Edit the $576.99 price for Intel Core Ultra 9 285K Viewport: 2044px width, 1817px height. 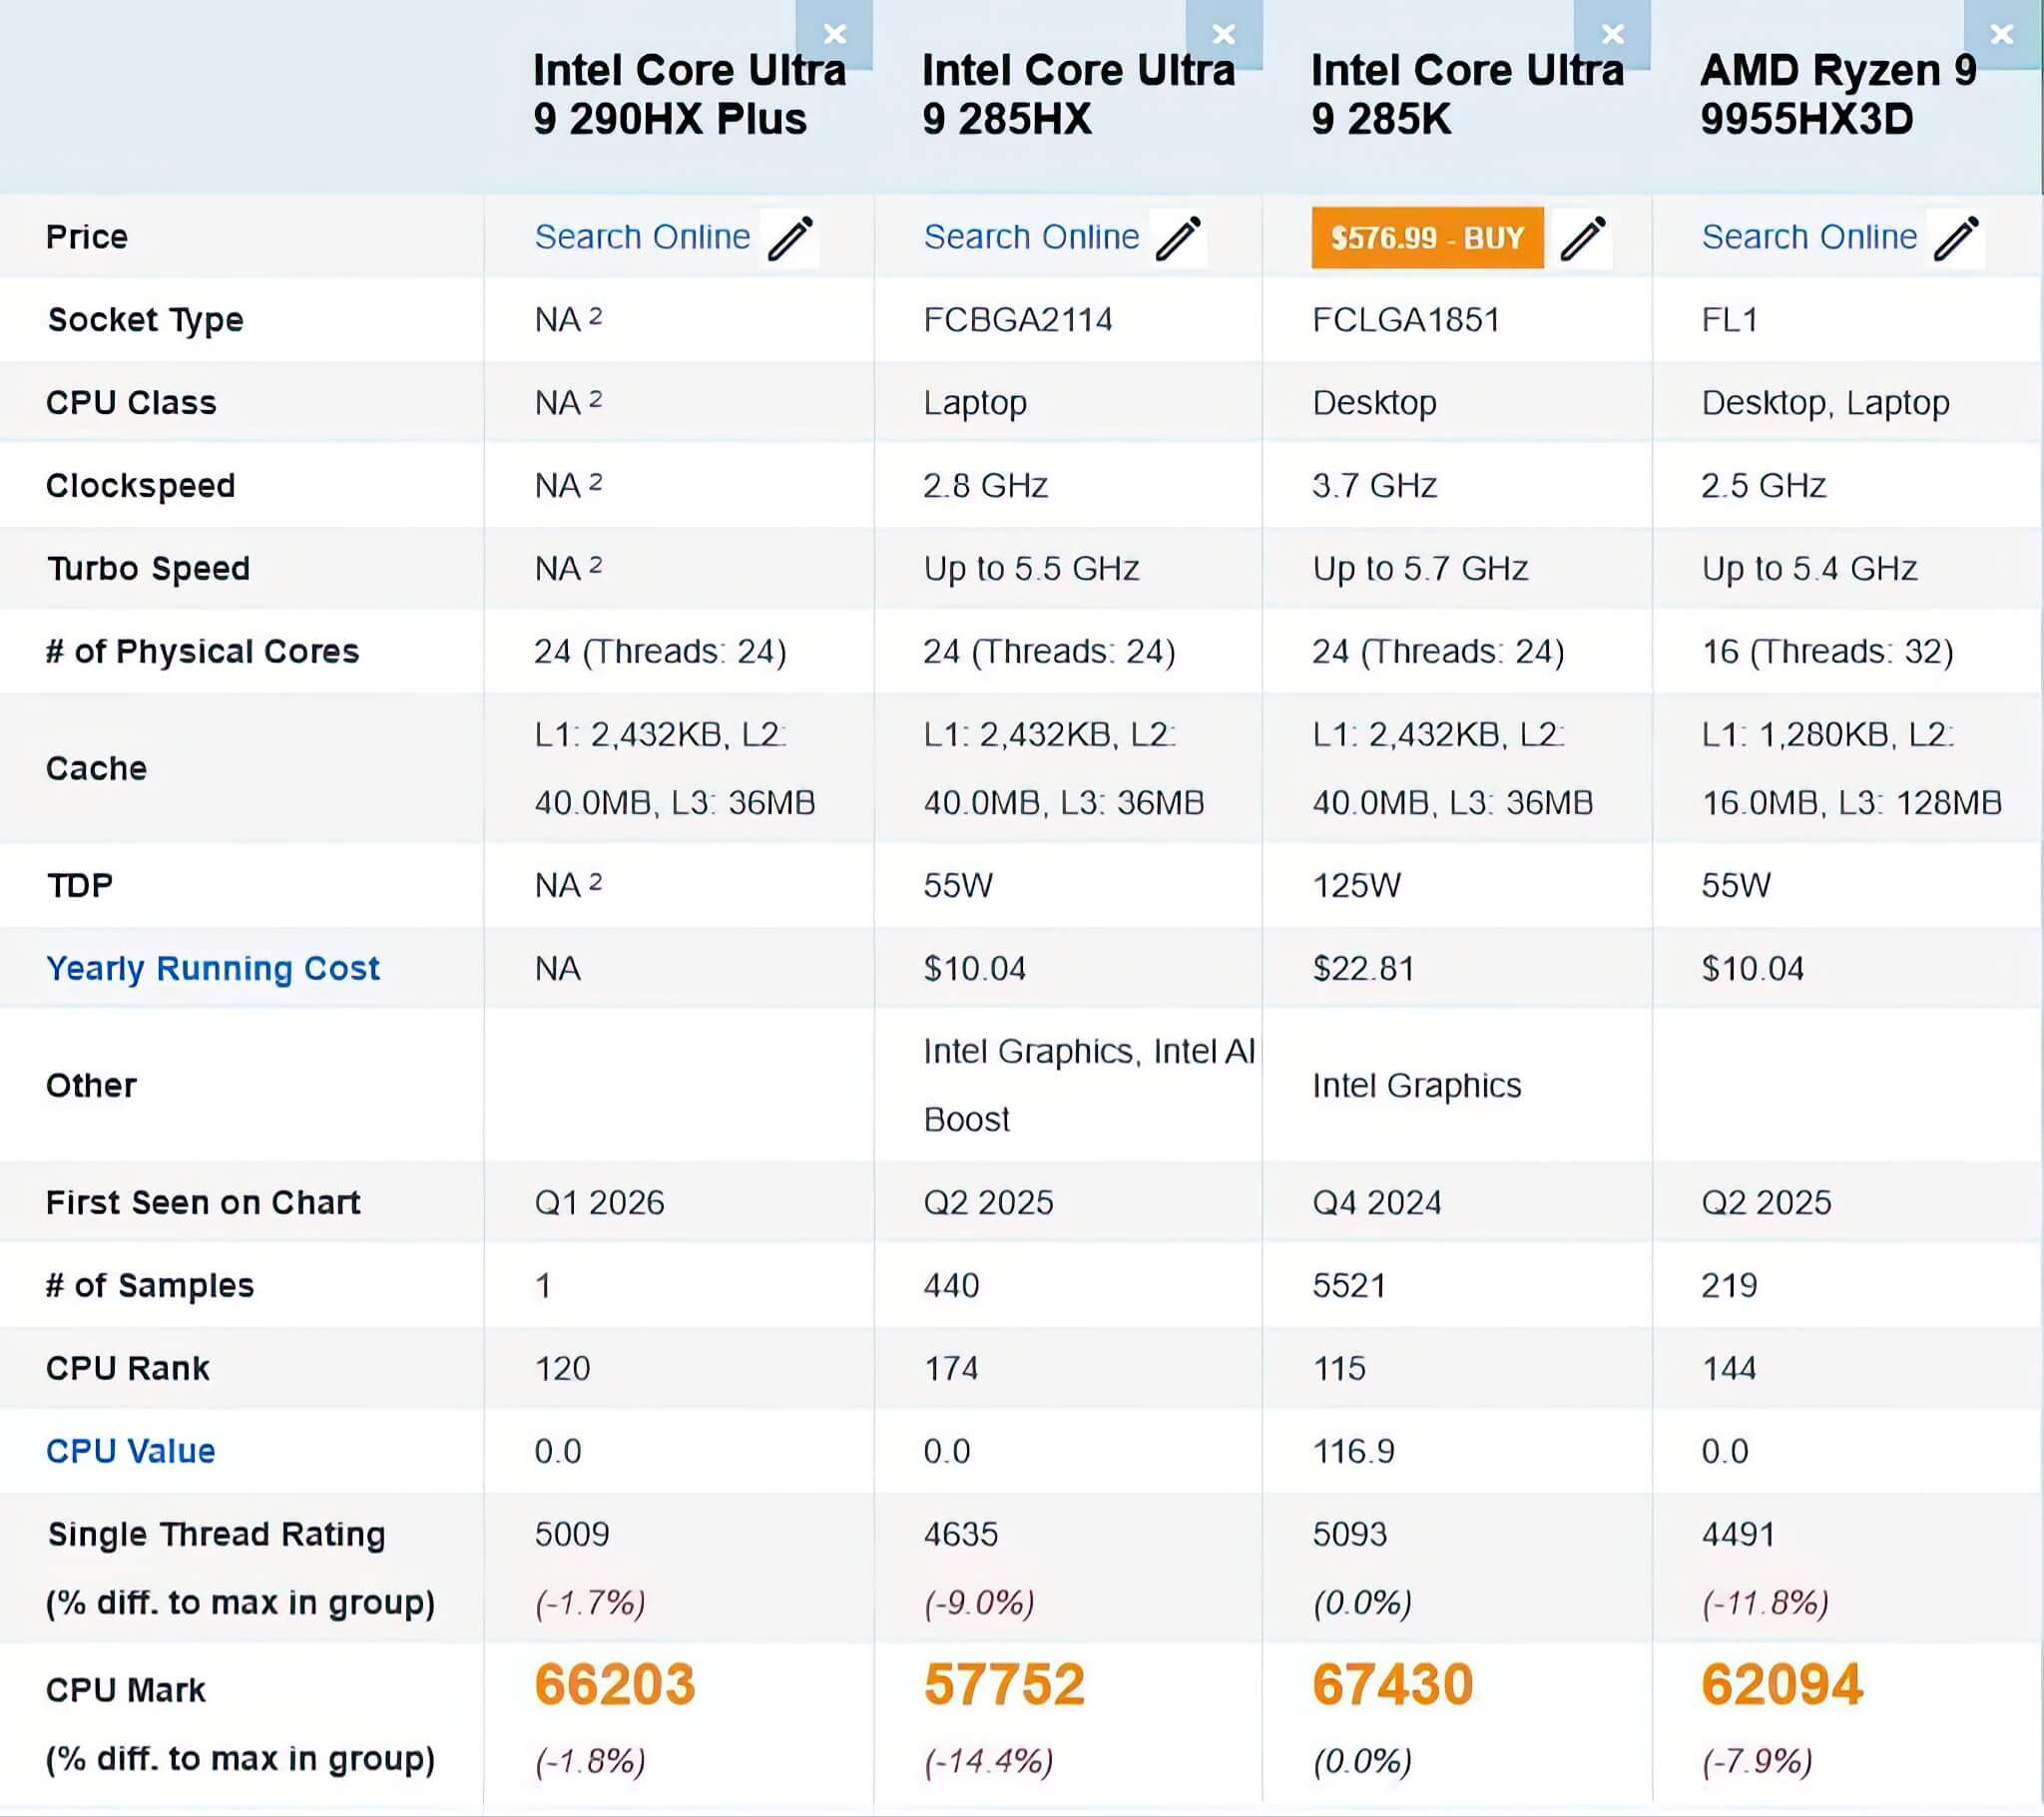1585,237
